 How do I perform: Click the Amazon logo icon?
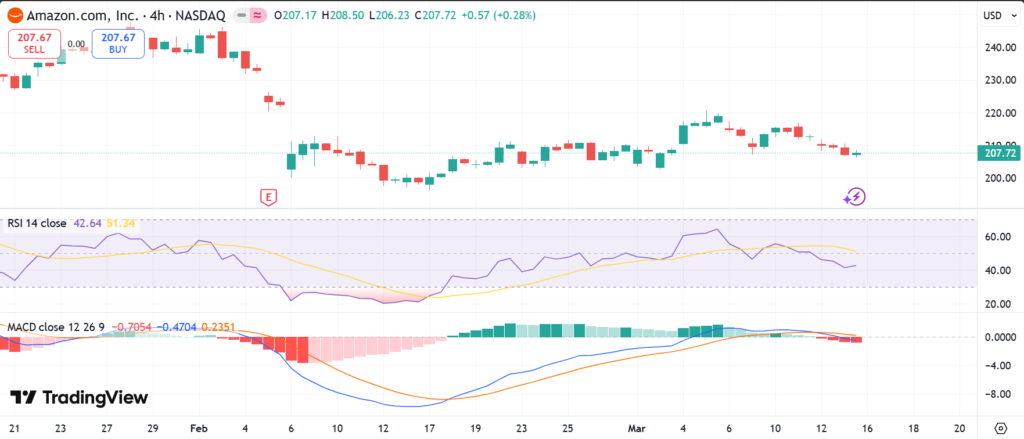tap(14, 16)
